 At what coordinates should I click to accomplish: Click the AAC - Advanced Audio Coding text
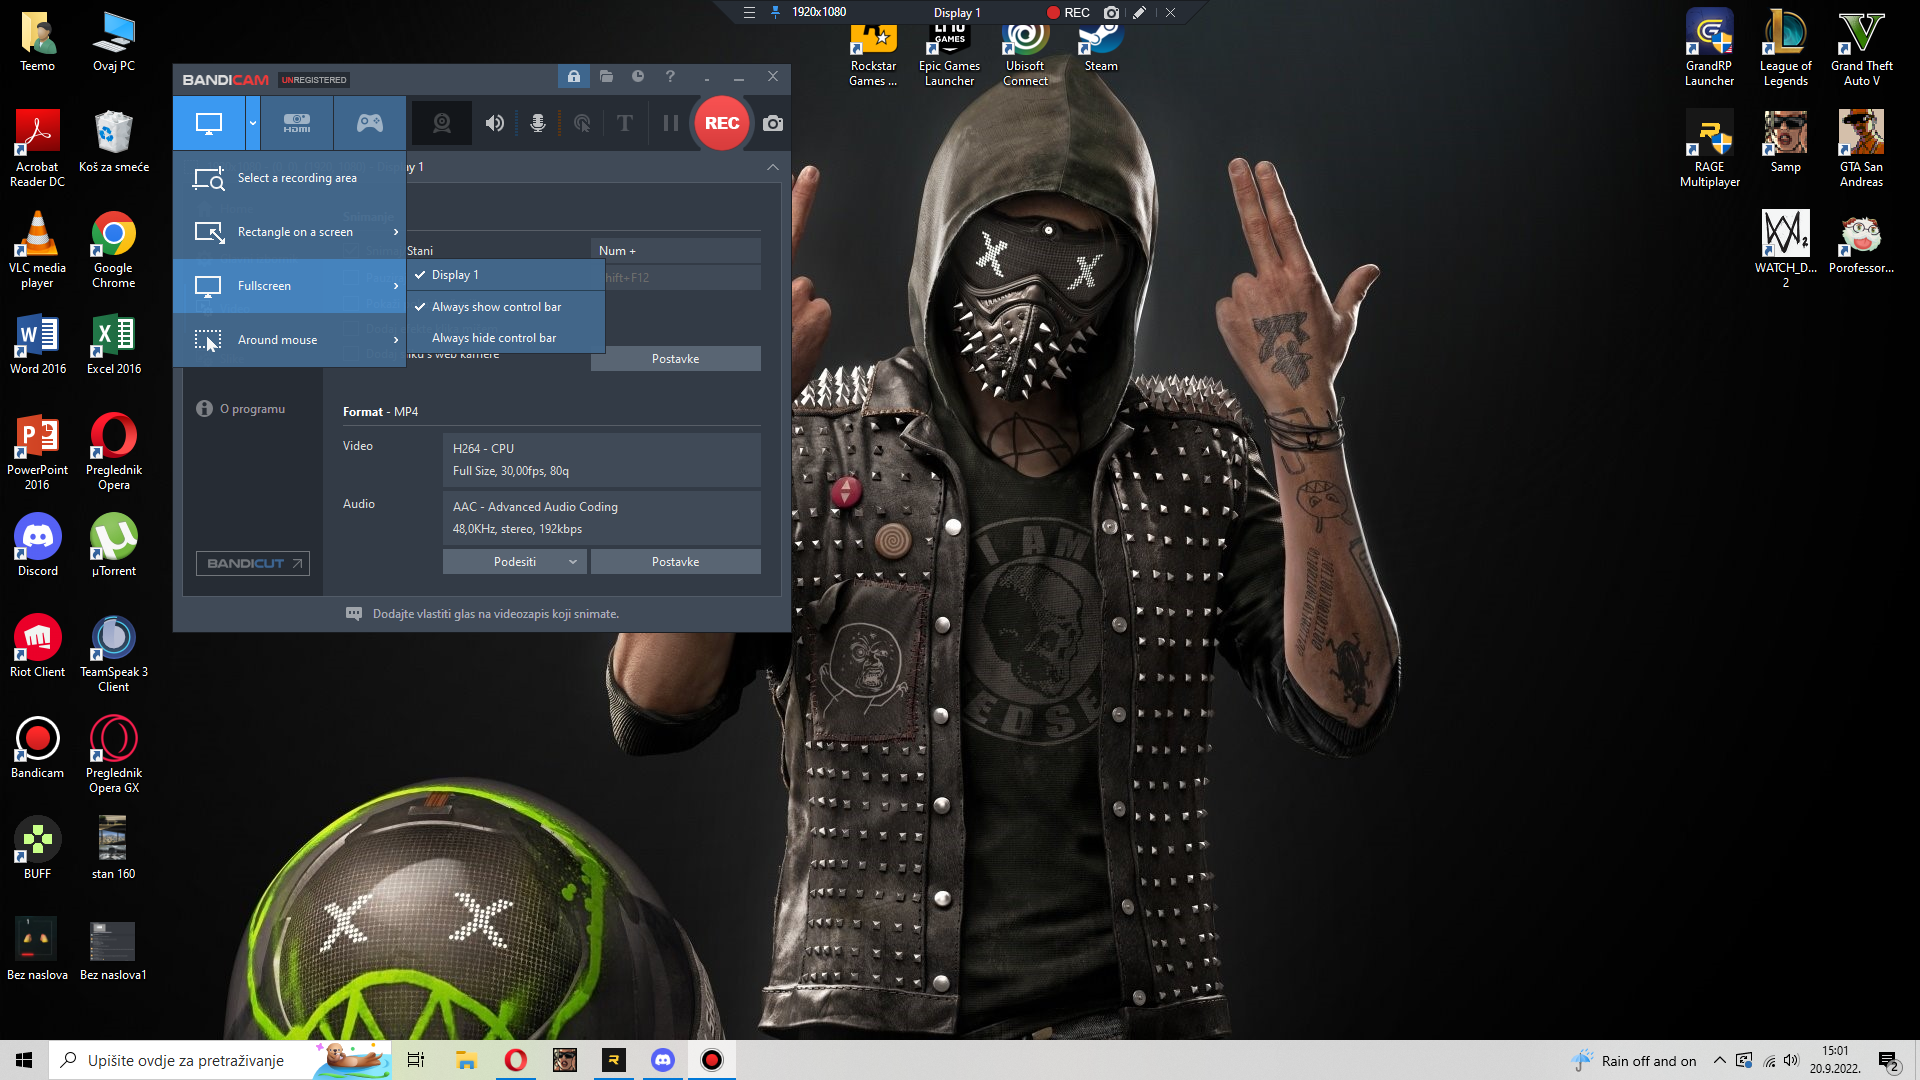tap(535, 507)
